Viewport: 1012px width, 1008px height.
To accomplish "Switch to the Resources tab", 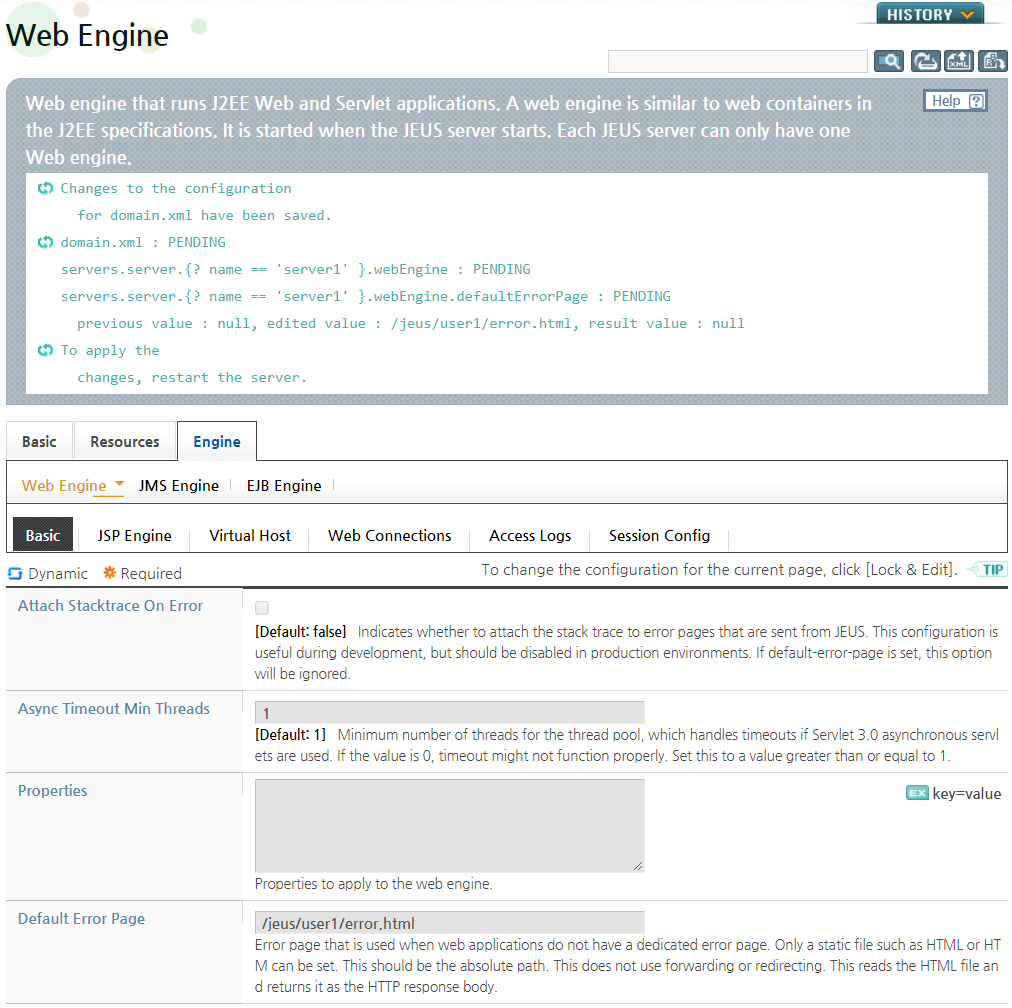I will [x=125, y=441].
